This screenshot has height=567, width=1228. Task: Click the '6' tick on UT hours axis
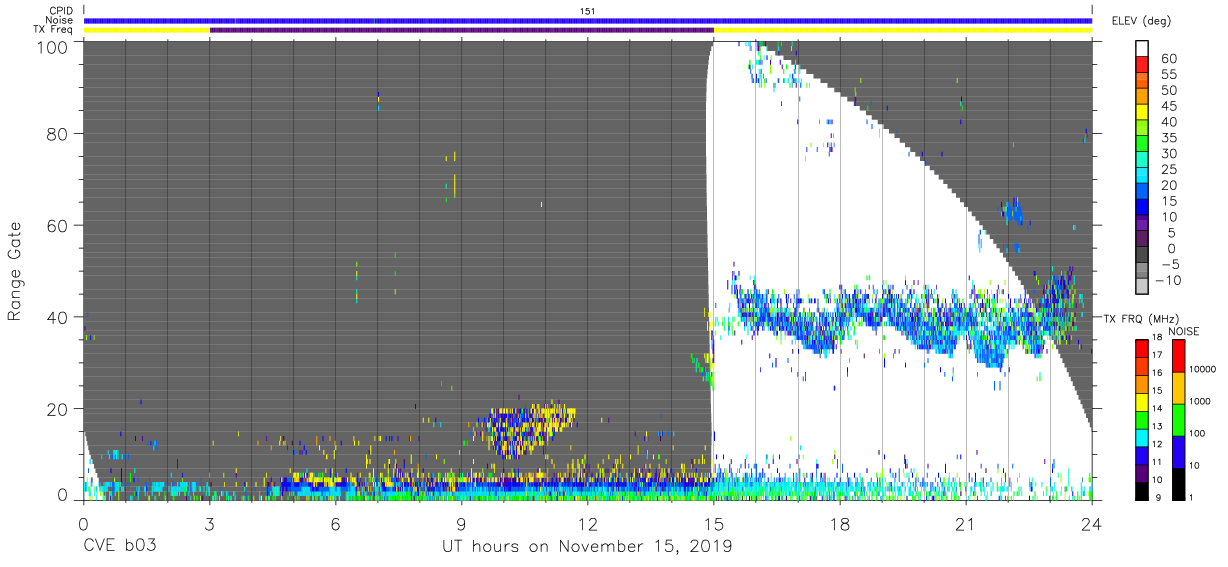click(x=335, y=522)
